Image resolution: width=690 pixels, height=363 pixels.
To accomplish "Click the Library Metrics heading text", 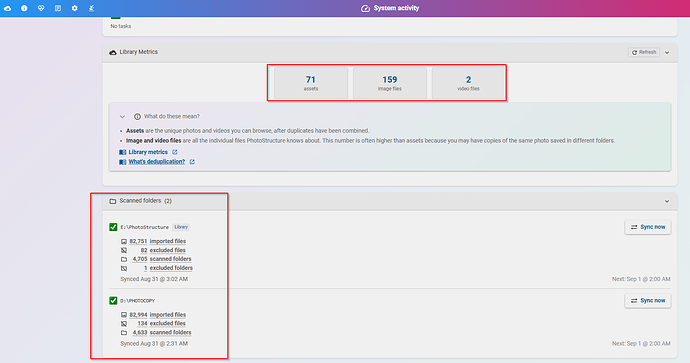I will pos(138,52).
